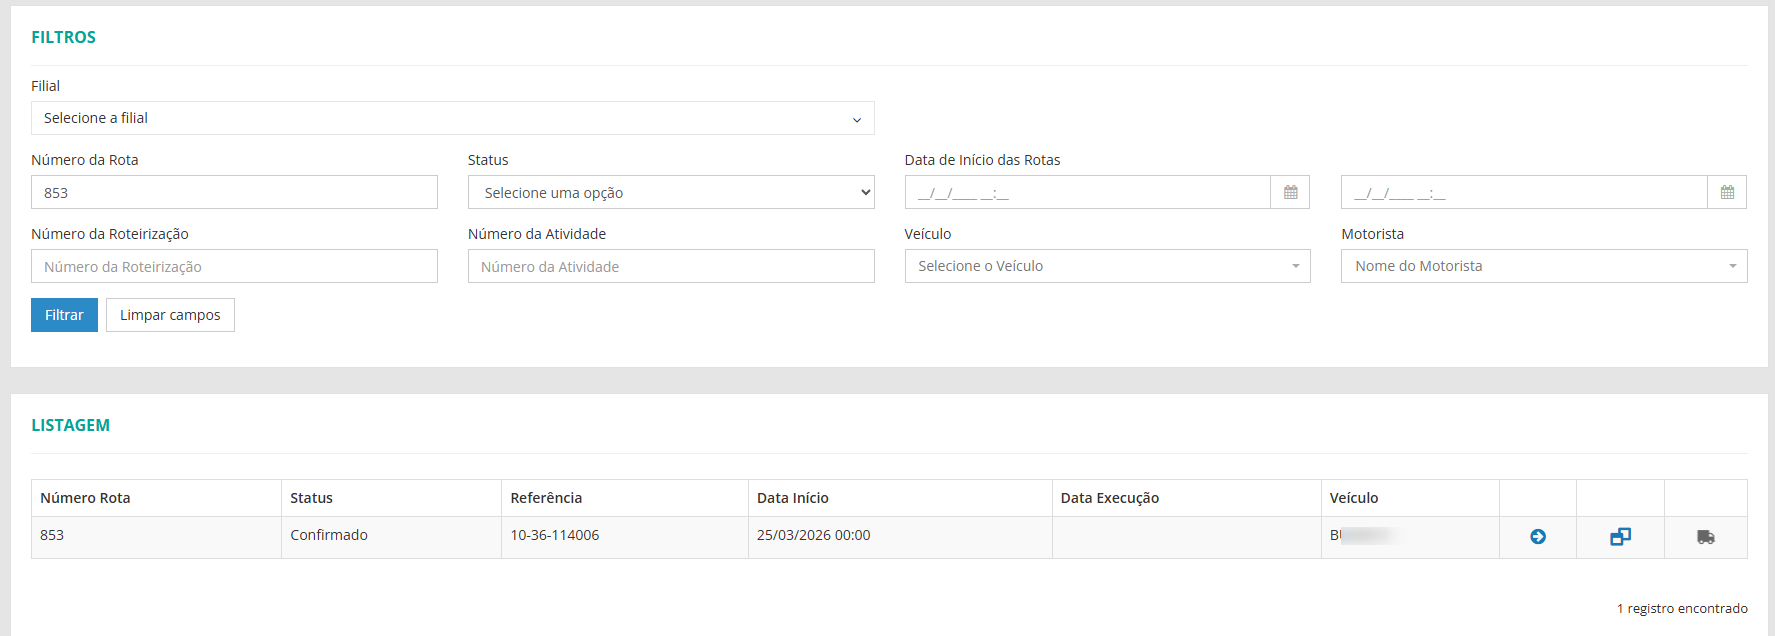Click the blue overlapping windows icon in row
Image resolution: width=1775 pixels, height=636 pixels.
point(1620,537)
